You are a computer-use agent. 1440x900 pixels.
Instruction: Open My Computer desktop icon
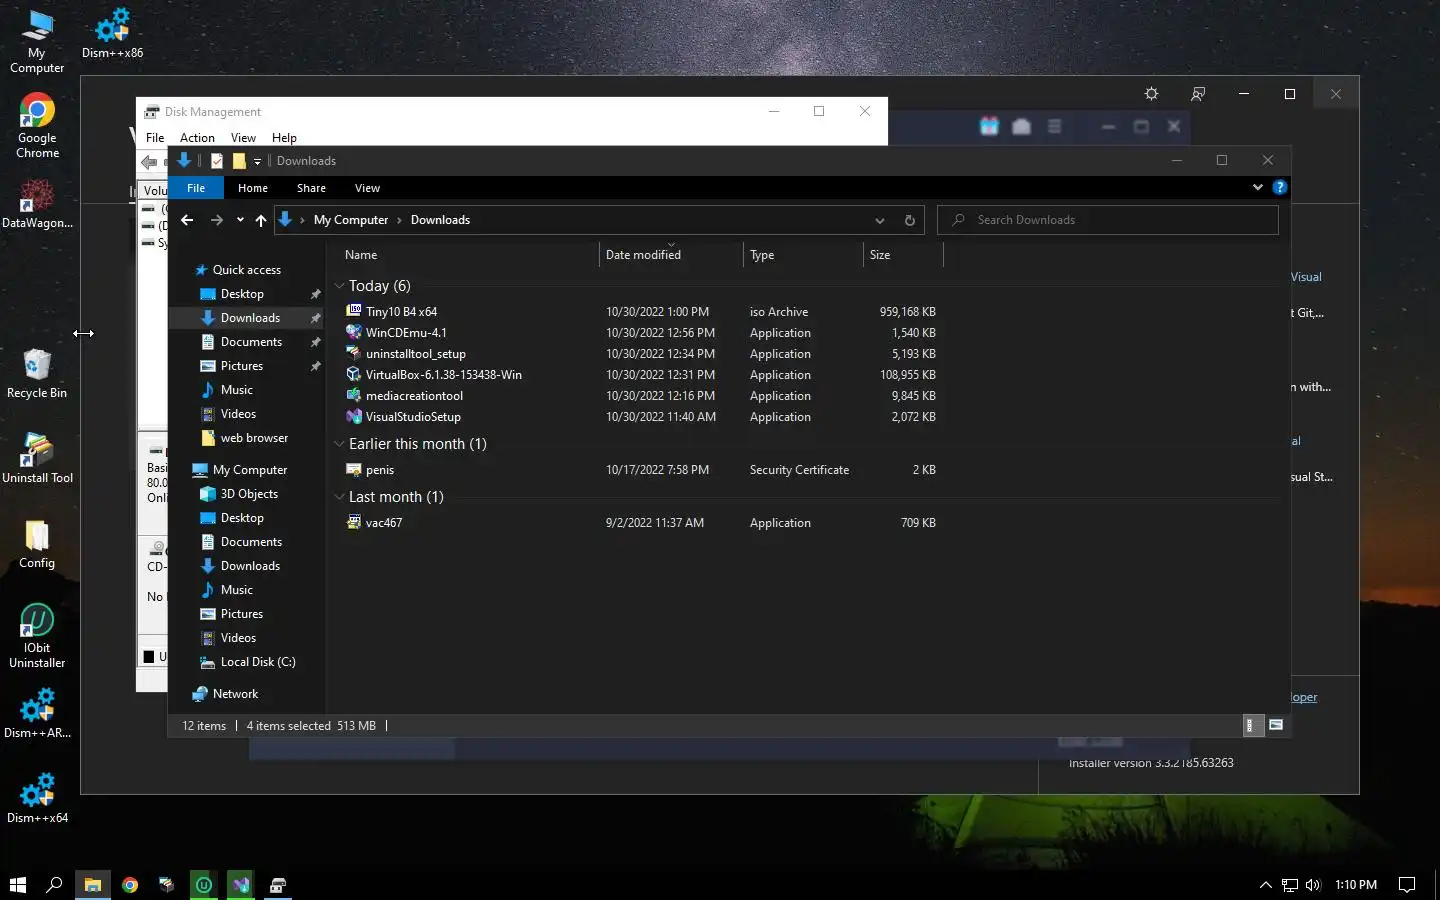point(37,41)
